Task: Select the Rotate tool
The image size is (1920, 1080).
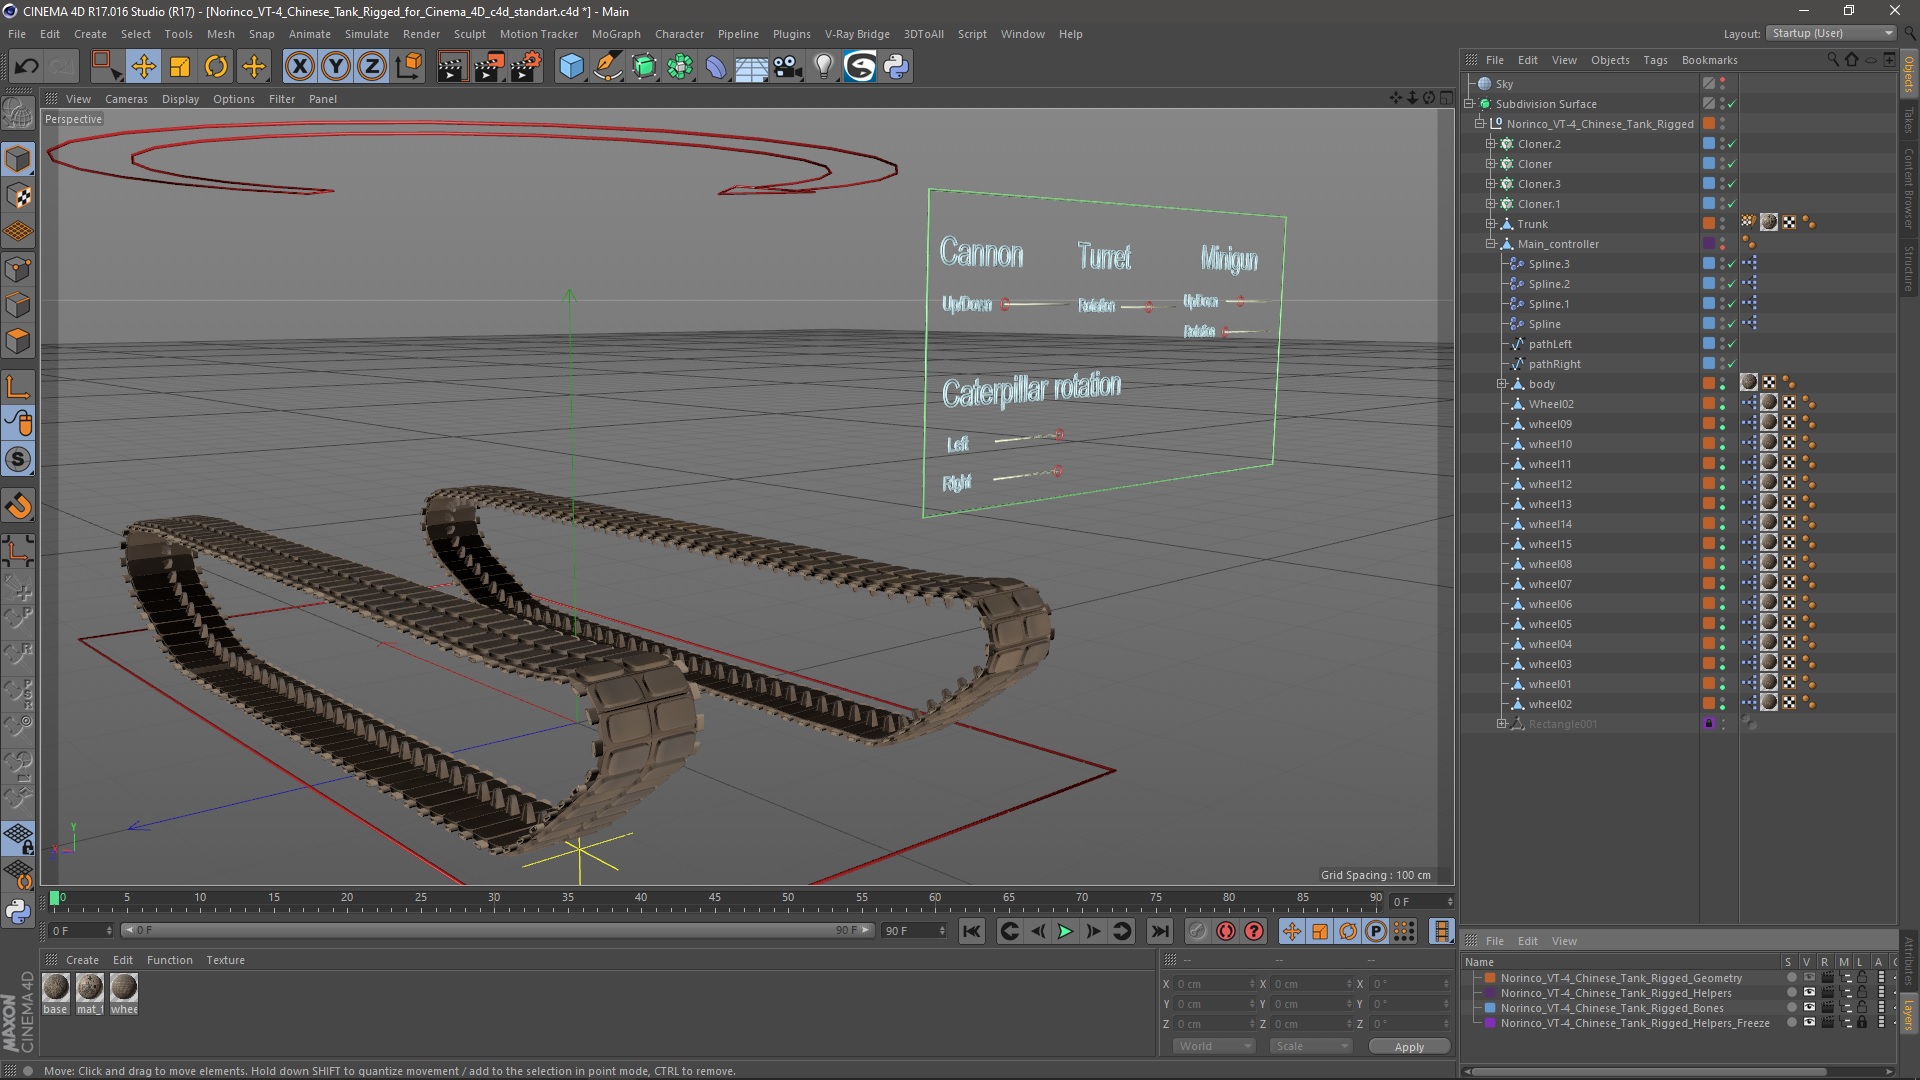Action: coord(216,67)
